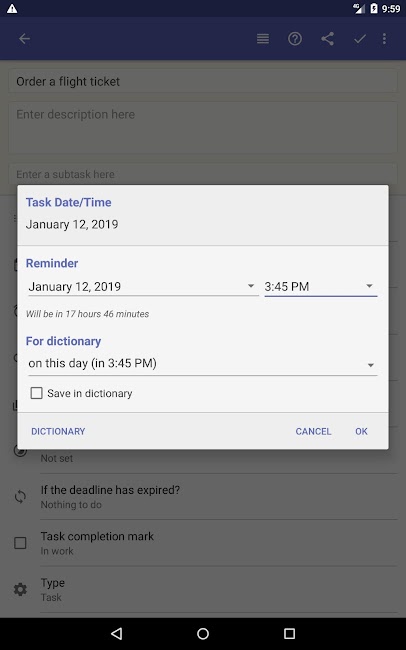Tap the share icon in toolbar
The width and height of the screenshot is (406, 650).
(x=327, y=39)
